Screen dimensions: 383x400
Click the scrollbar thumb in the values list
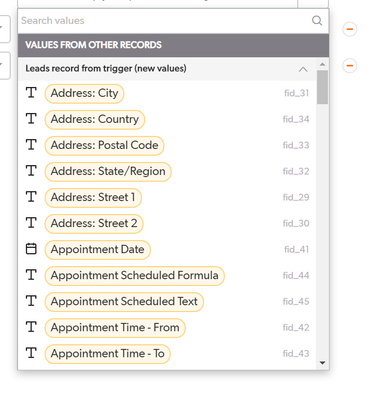322,87
